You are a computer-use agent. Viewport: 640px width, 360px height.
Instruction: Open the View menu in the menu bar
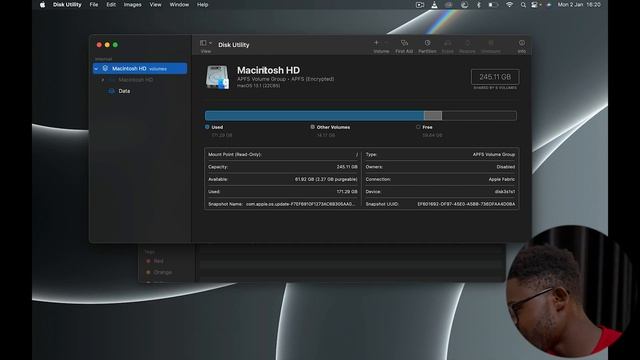coord(155,5)
